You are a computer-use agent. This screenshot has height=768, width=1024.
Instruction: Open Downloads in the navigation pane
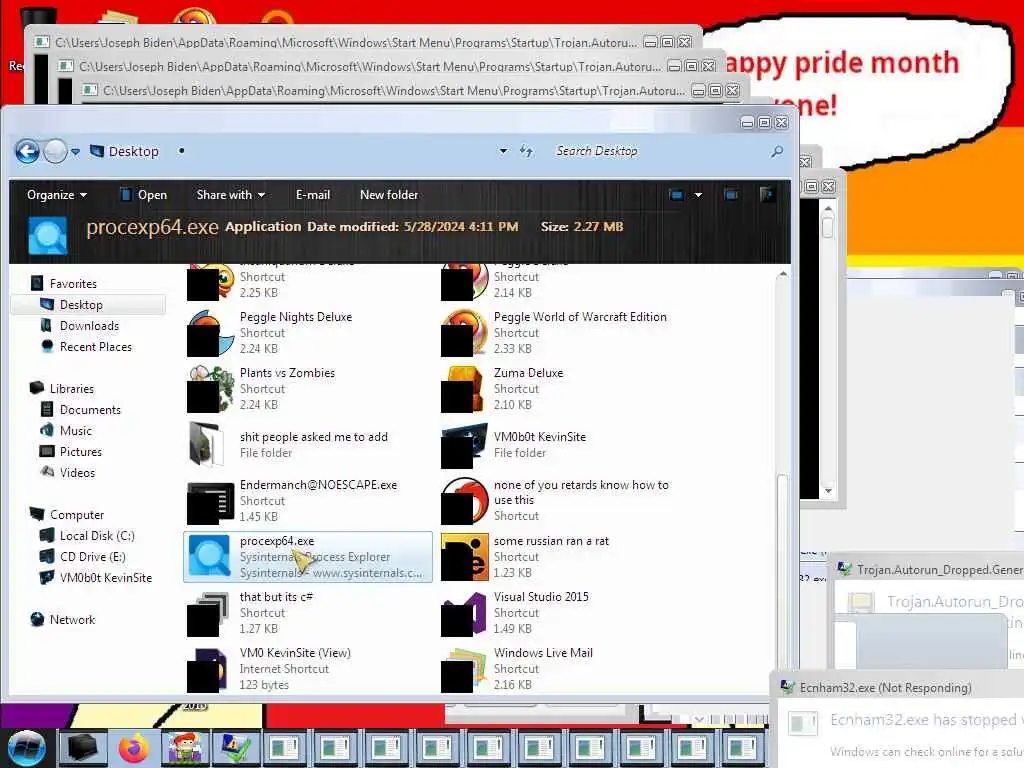click(80, 325)
